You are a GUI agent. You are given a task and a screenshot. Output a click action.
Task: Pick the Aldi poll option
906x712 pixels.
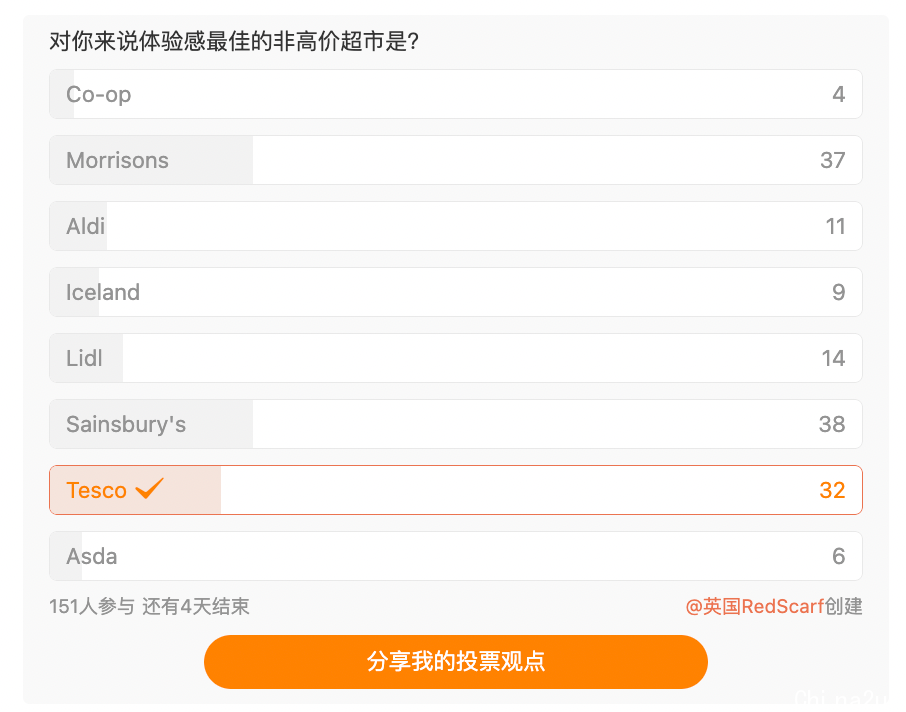455,227
